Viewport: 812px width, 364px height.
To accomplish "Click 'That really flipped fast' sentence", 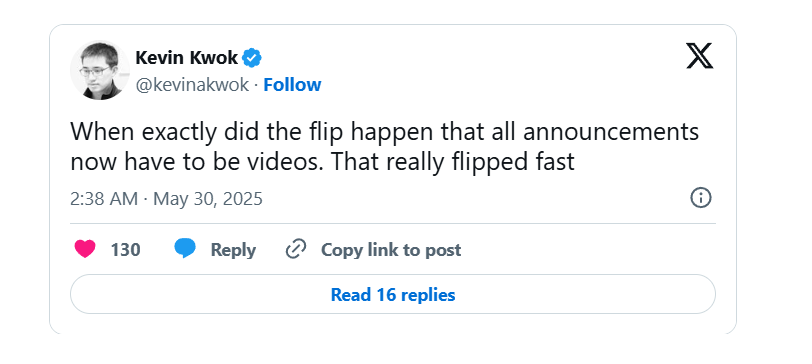I will point(453,162).
